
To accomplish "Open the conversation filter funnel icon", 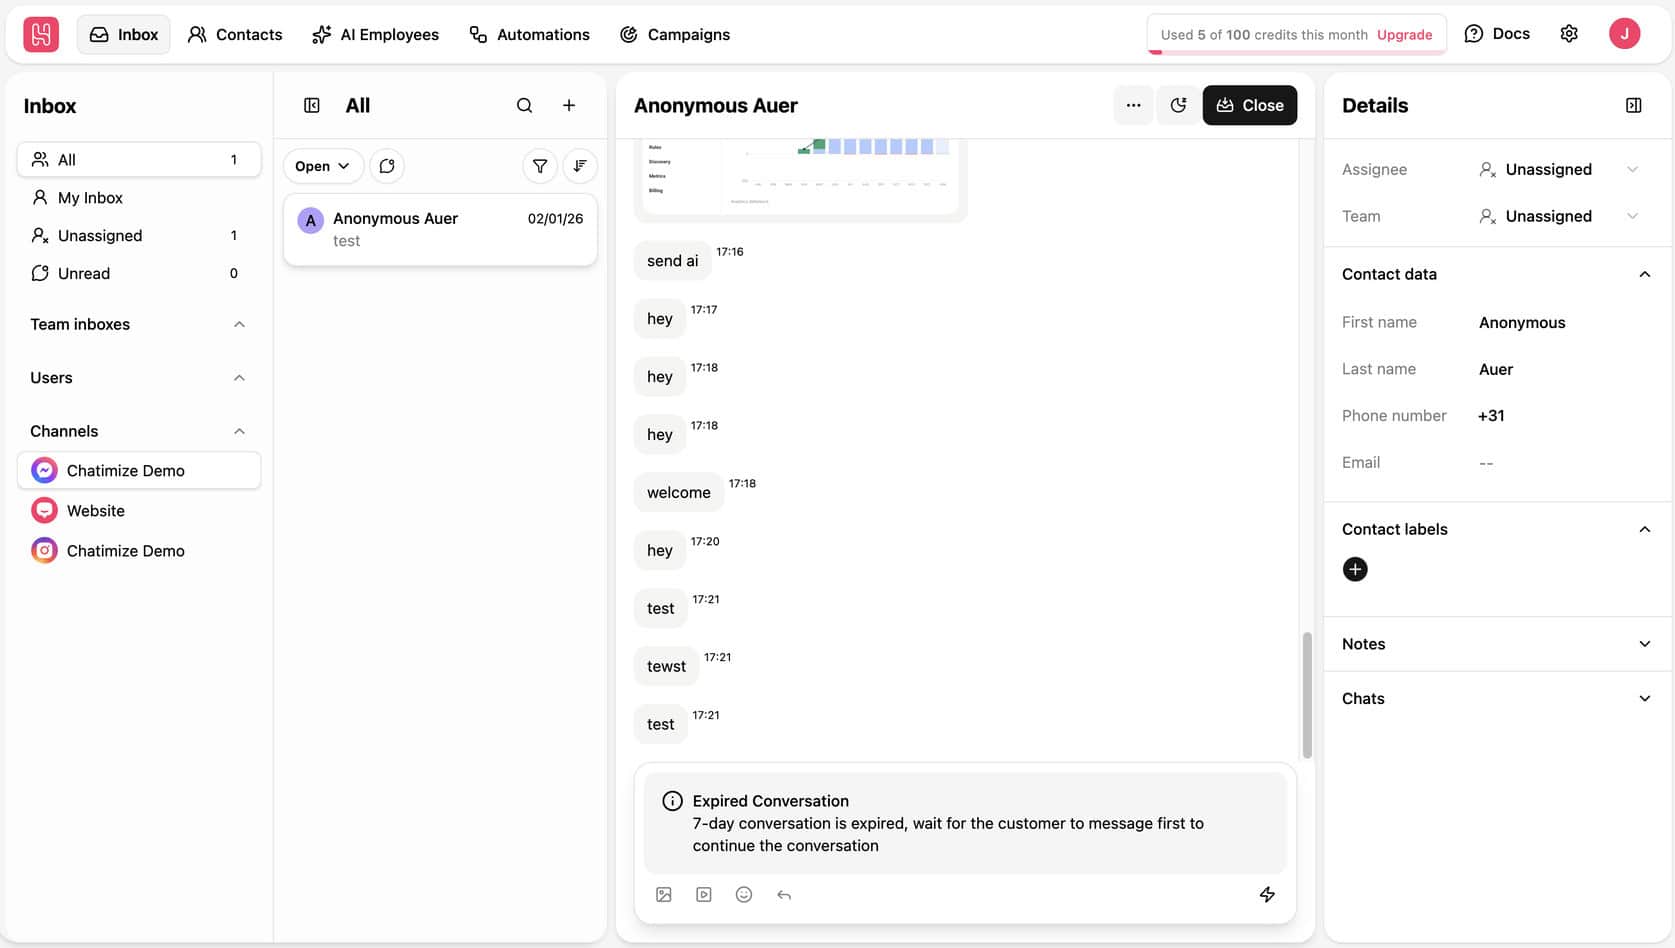I will click(540, 166).
